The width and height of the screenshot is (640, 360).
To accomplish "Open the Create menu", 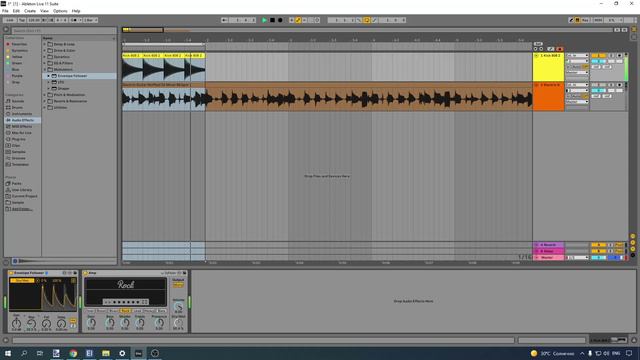I will click(29, 11).
